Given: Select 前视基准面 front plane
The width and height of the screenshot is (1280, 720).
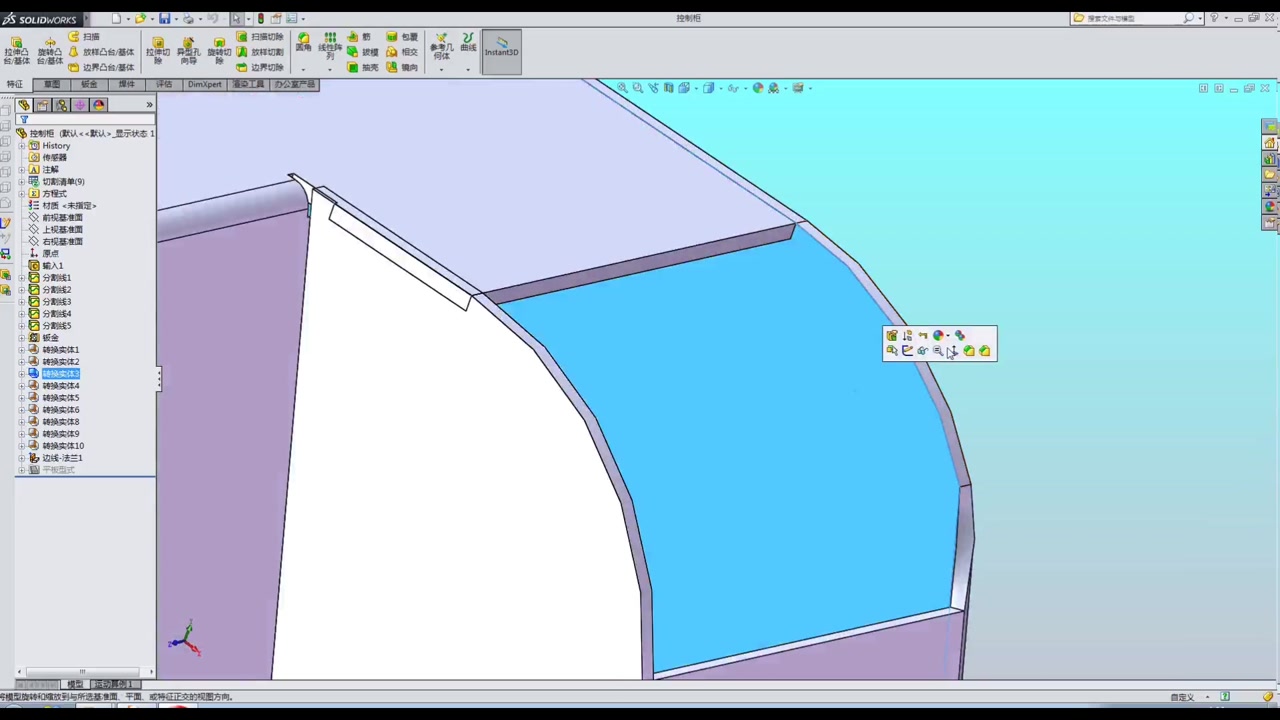Looking at the screenshot, I should point(62,218).
